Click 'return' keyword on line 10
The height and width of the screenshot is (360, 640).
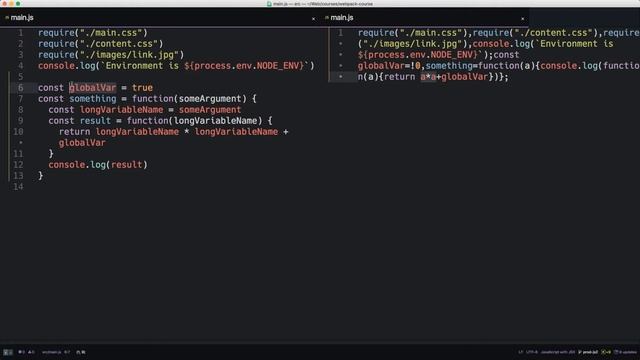pyautogui.click(x=74, y=132)
